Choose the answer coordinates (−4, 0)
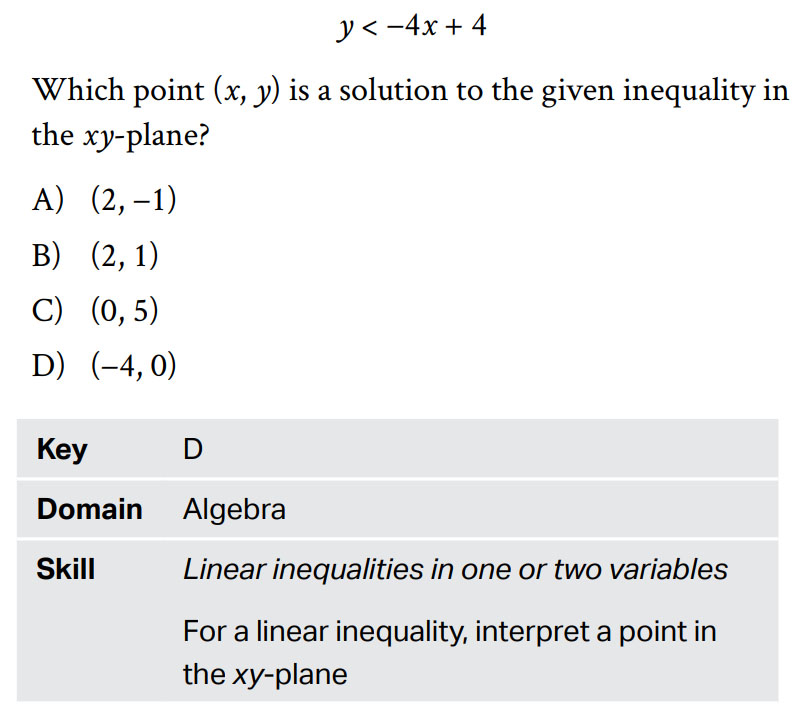The height and width of the screenshot is (716, 800). point(134,366)
